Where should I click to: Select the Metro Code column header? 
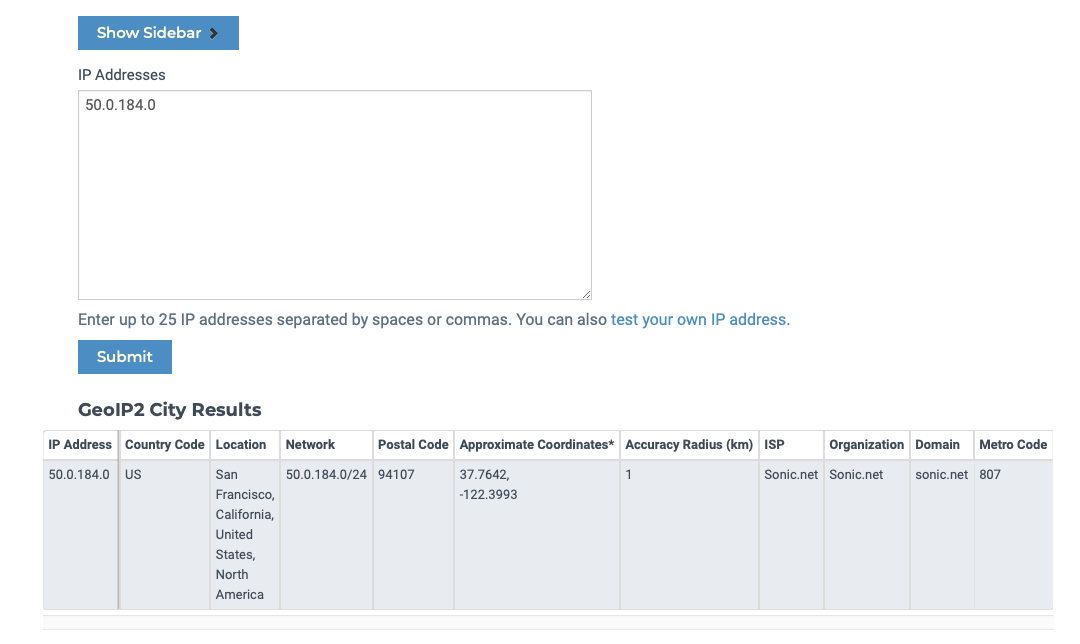pos(1013,445)
